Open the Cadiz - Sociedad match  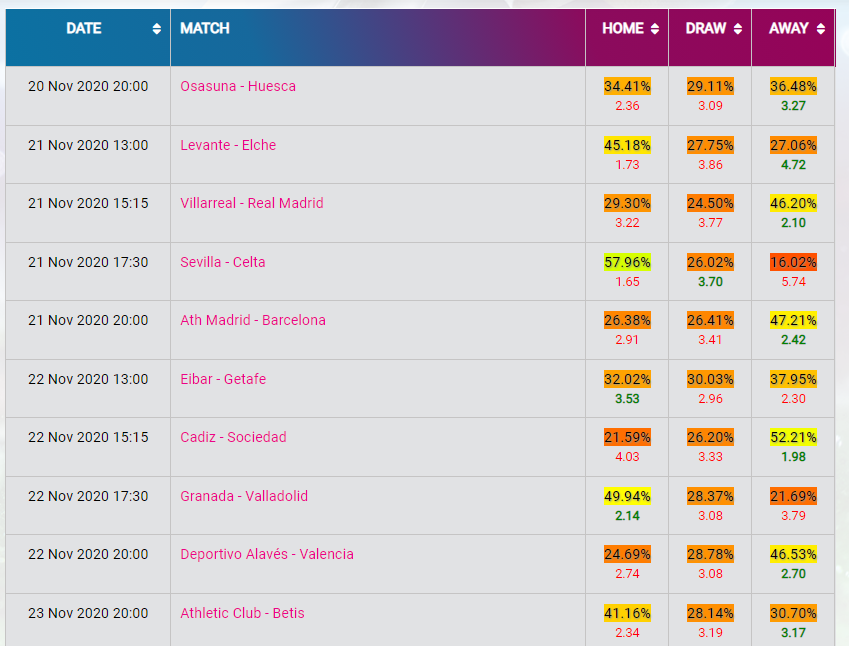coord(233,437)
